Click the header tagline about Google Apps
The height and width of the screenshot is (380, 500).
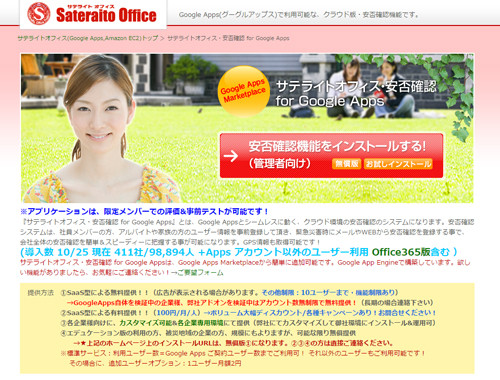tap(298, 15)
